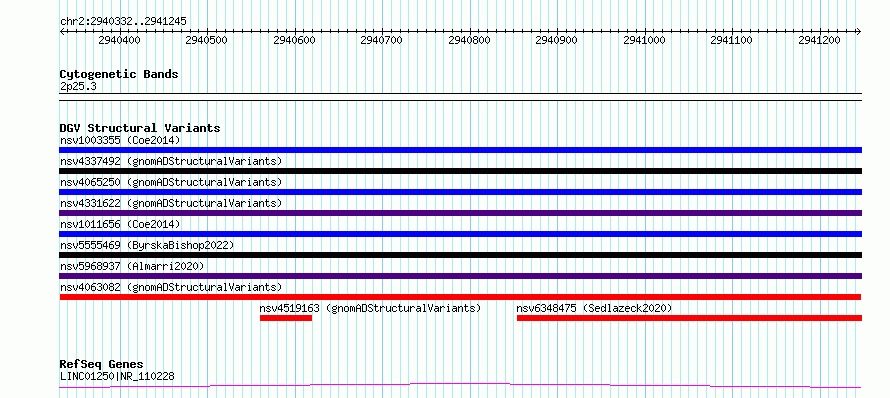Click ruler position 2940700

tap(382, 40)
